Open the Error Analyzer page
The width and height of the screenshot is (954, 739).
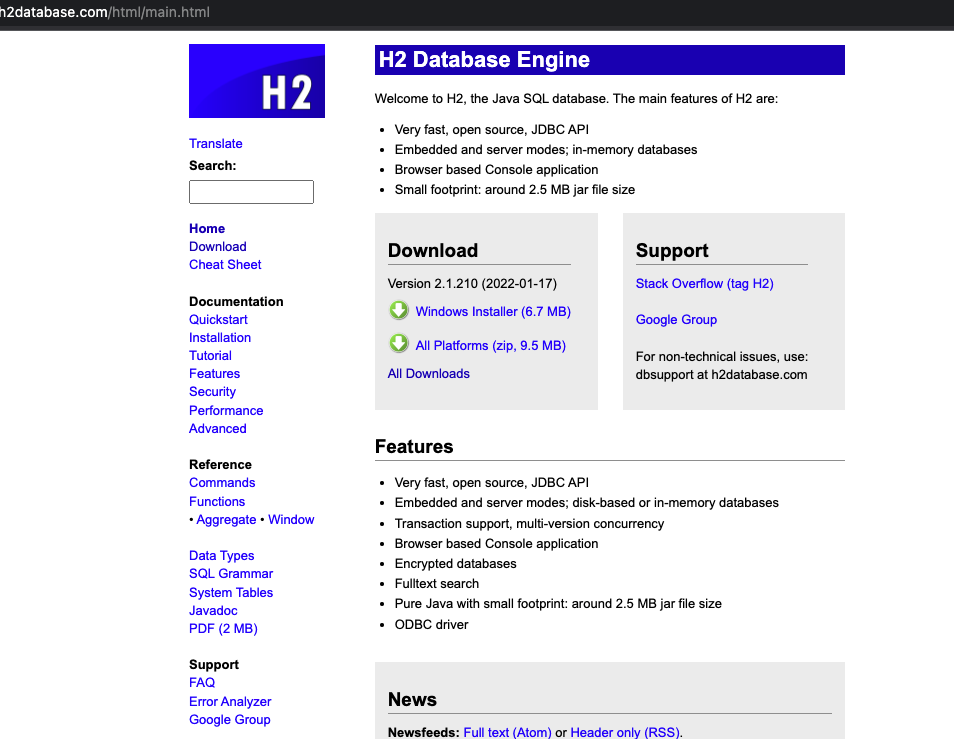point(230,702)
